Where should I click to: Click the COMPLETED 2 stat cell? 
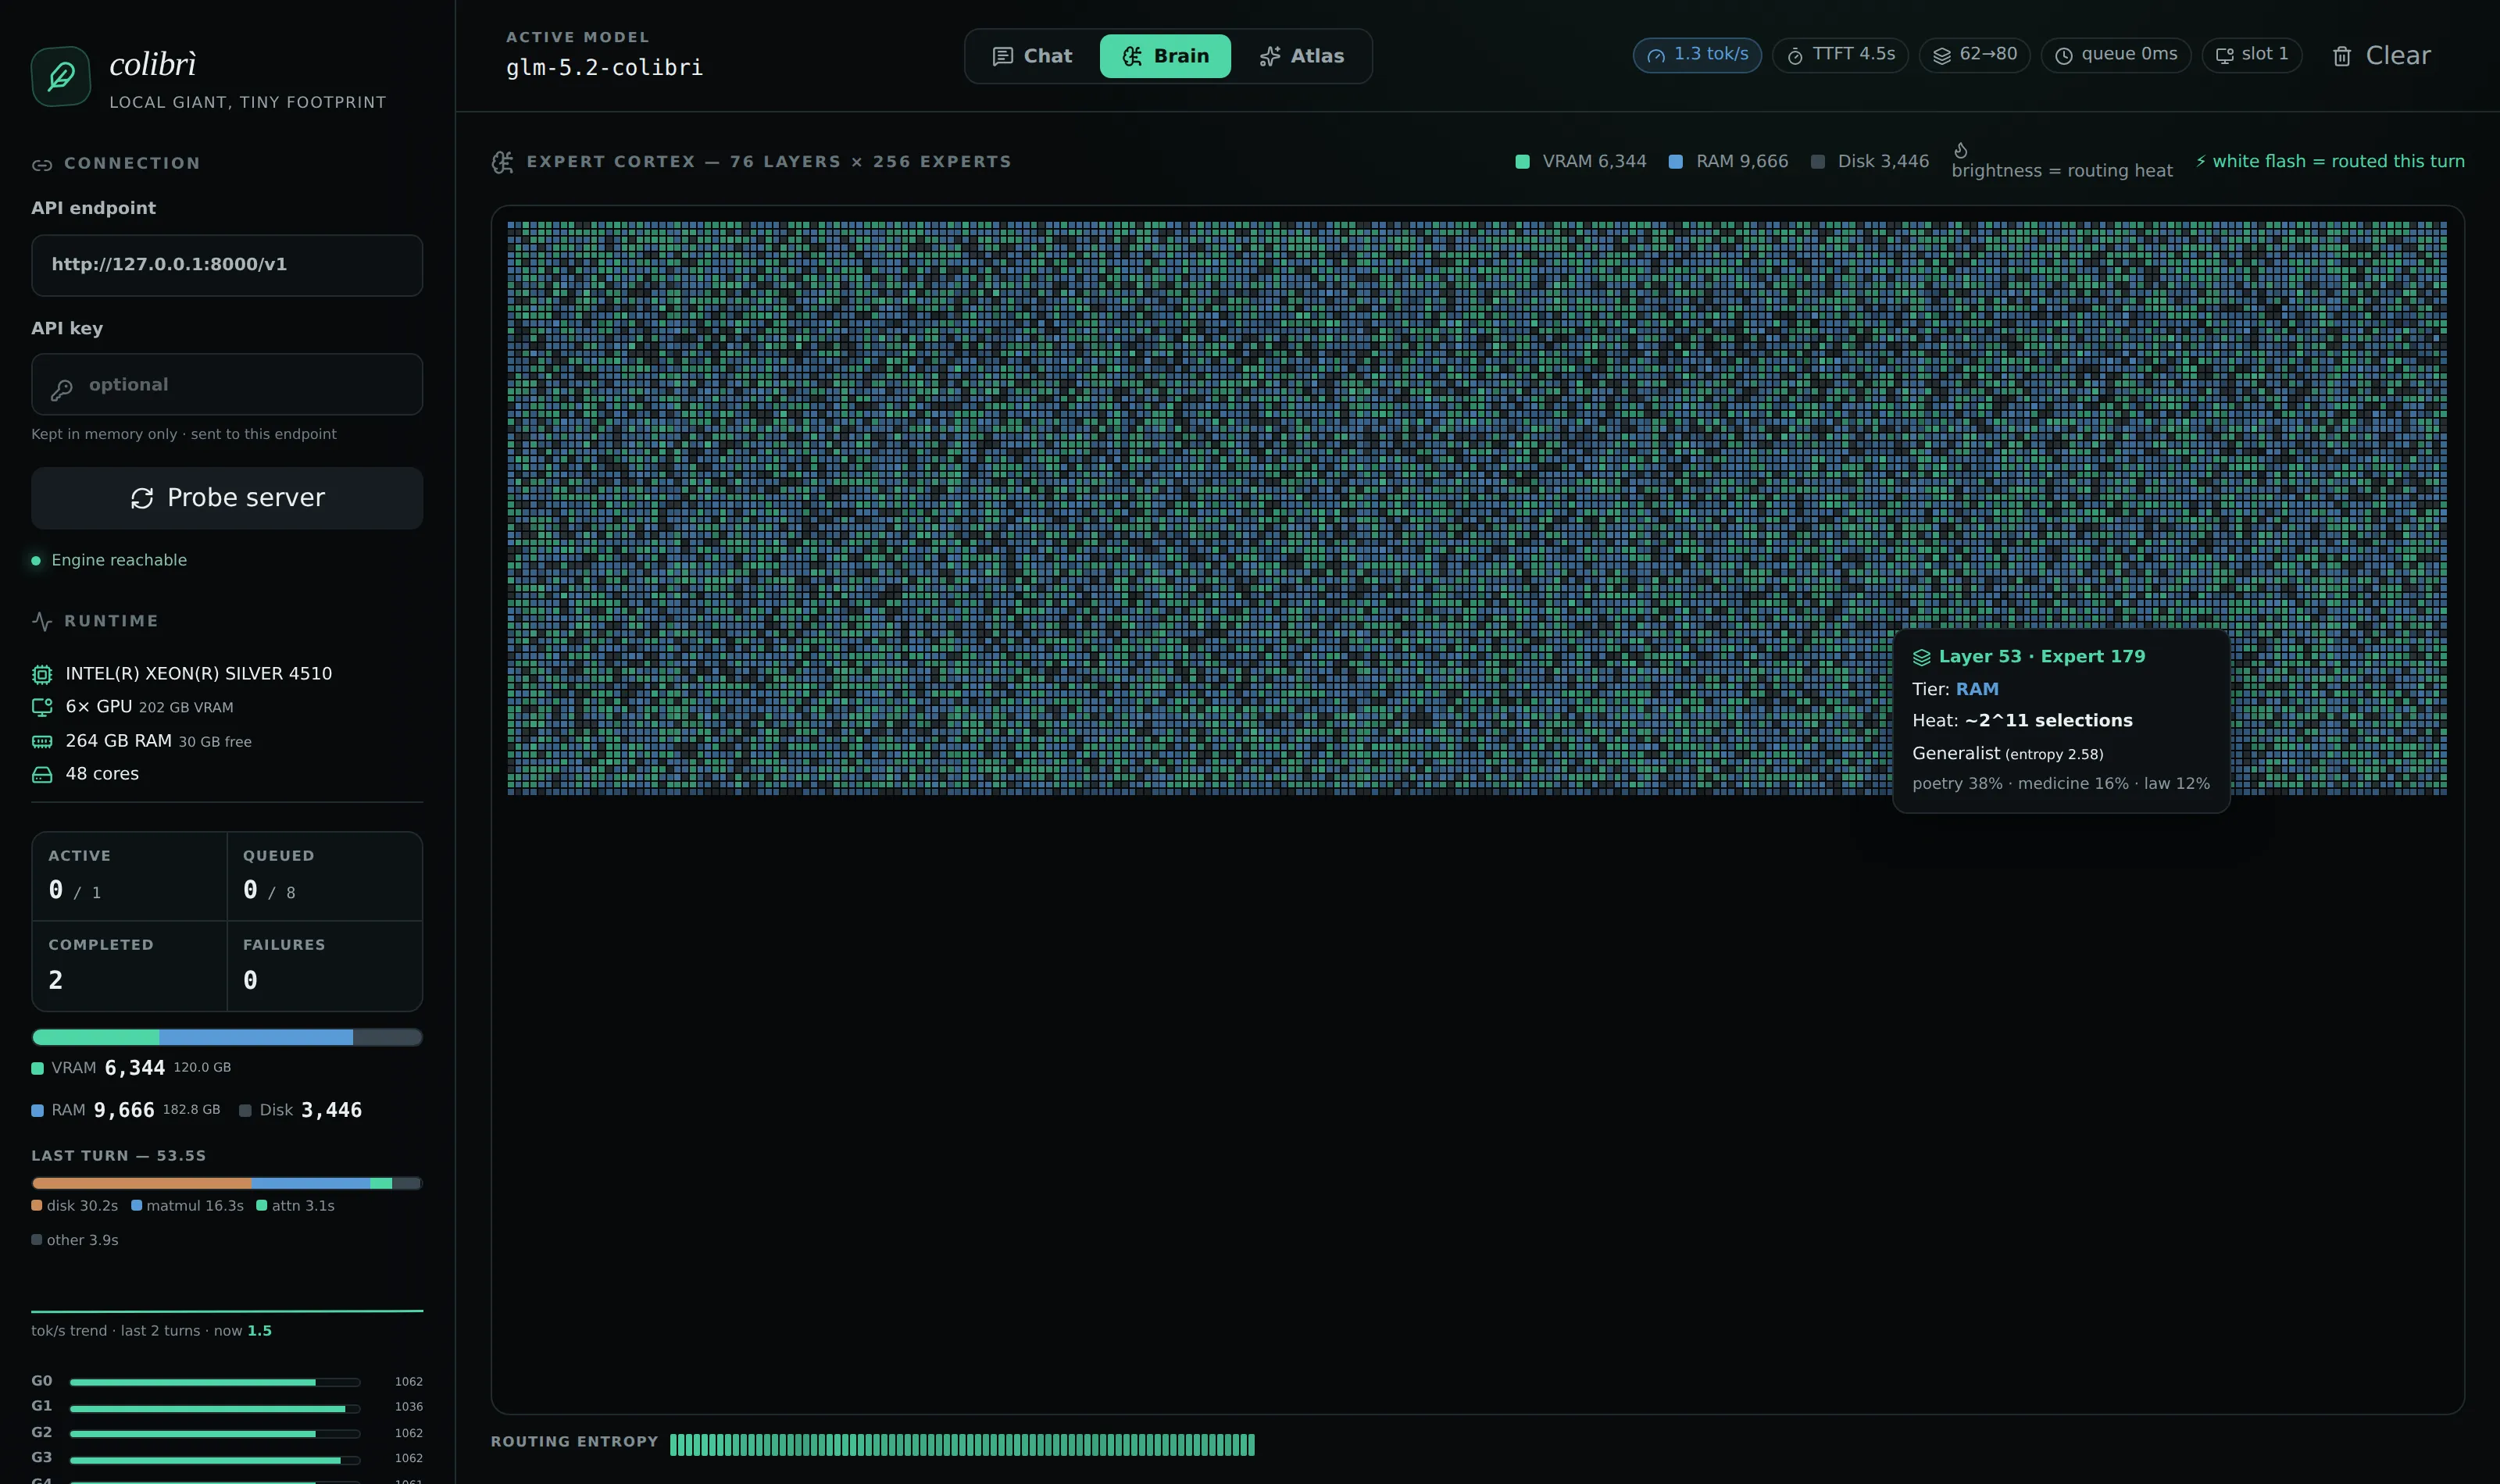pos(129,966)
